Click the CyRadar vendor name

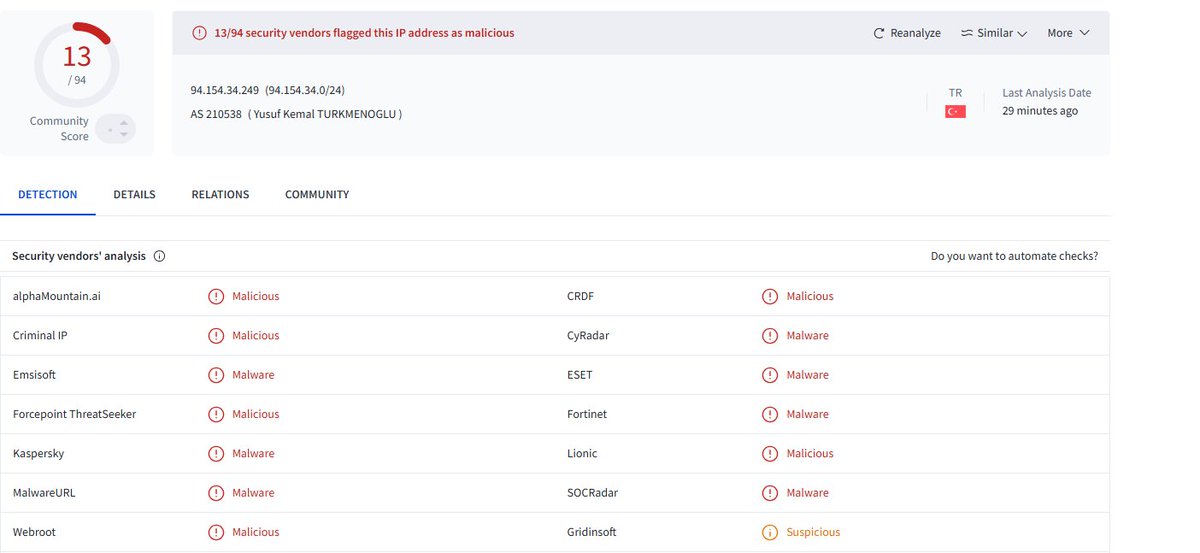[588, 336]
